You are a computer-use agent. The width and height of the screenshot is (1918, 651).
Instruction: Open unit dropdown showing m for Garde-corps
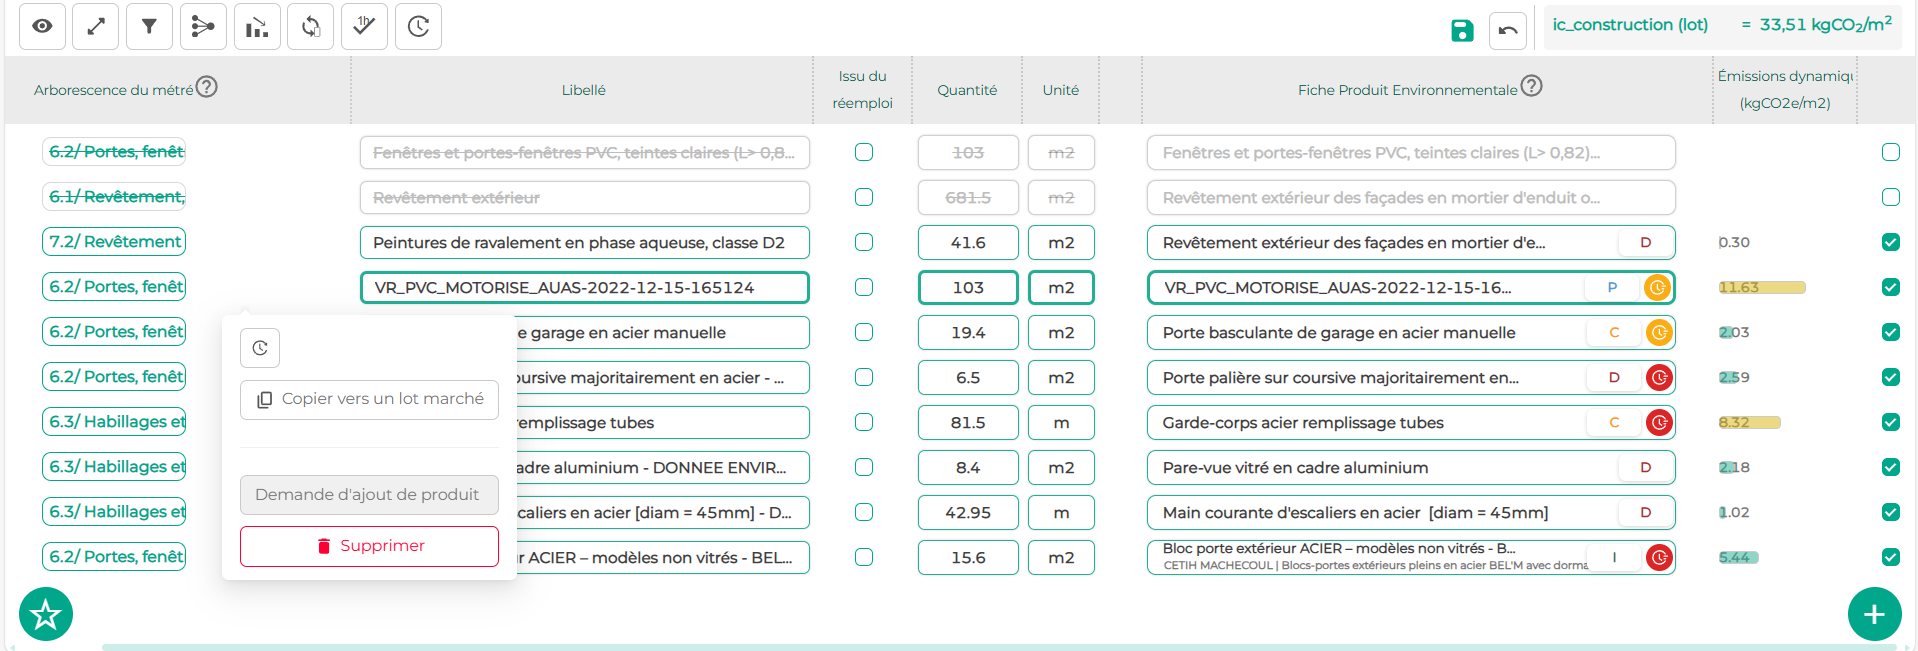click(1061, 423)
